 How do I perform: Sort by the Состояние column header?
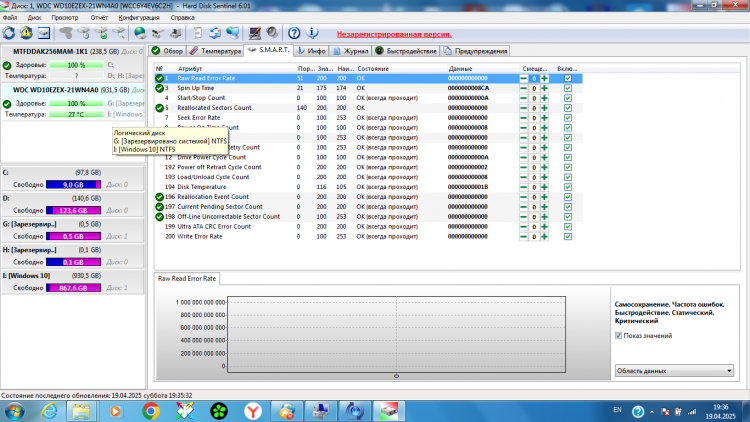[373, 69]
